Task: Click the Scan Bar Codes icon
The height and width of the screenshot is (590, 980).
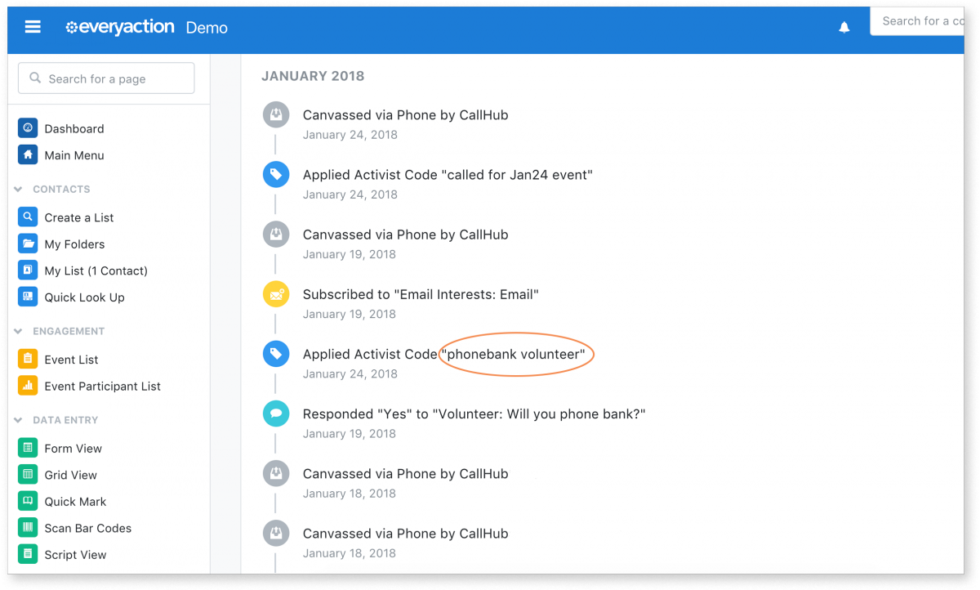Action: (x=27, y=528)
